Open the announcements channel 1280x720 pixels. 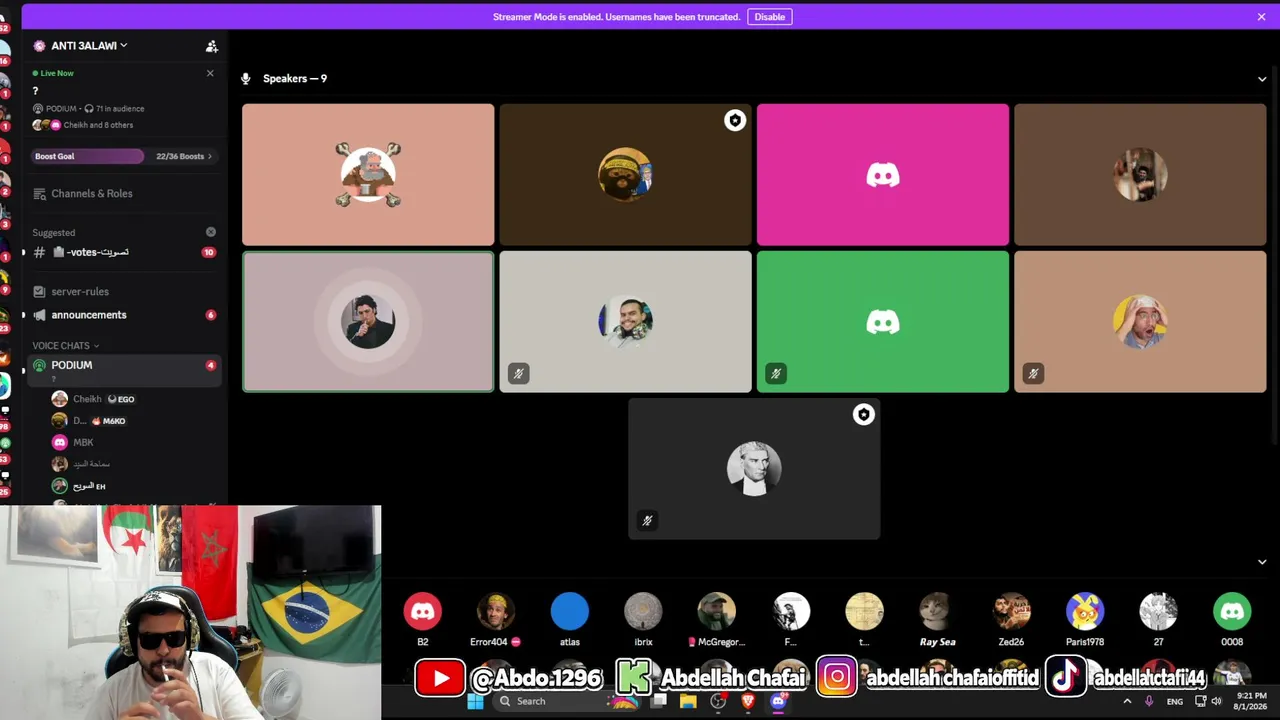point(123,315)
